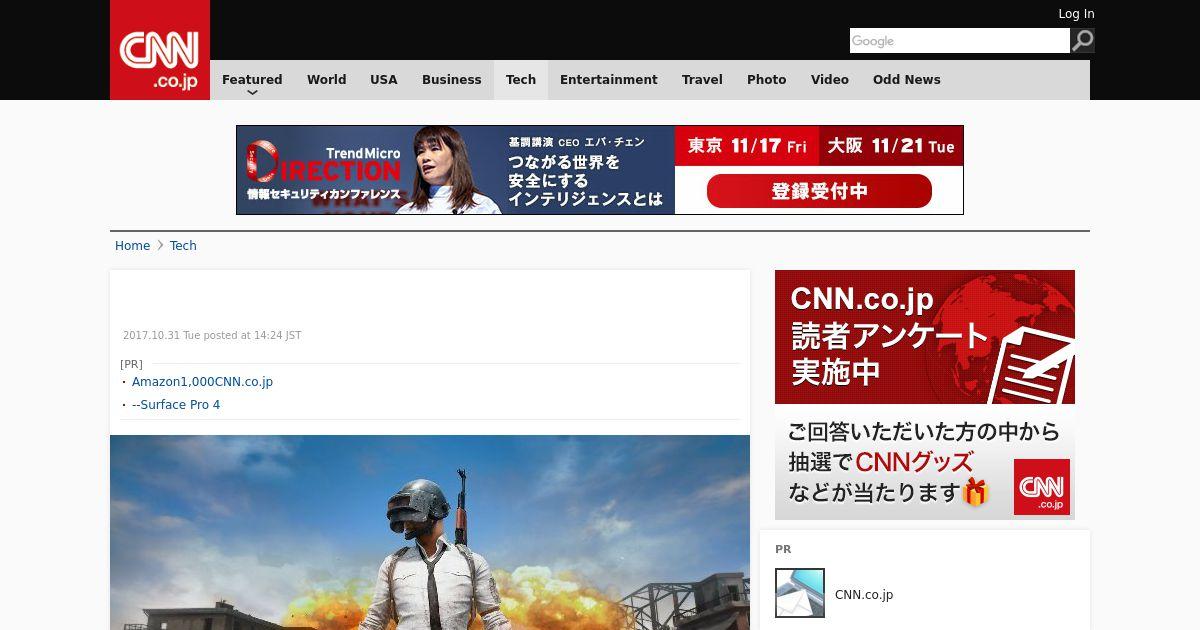Click the Log In link
Screen dimensions: 1200x630
[1076, 14]
